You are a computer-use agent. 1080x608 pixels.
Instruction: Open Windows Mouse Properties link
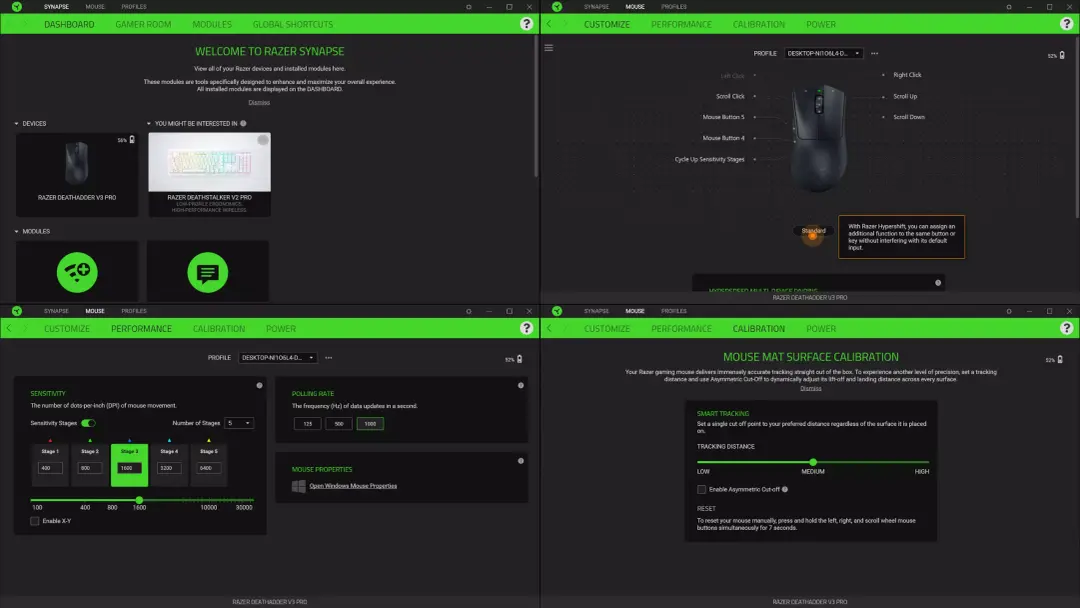click(x=353, y=486)
